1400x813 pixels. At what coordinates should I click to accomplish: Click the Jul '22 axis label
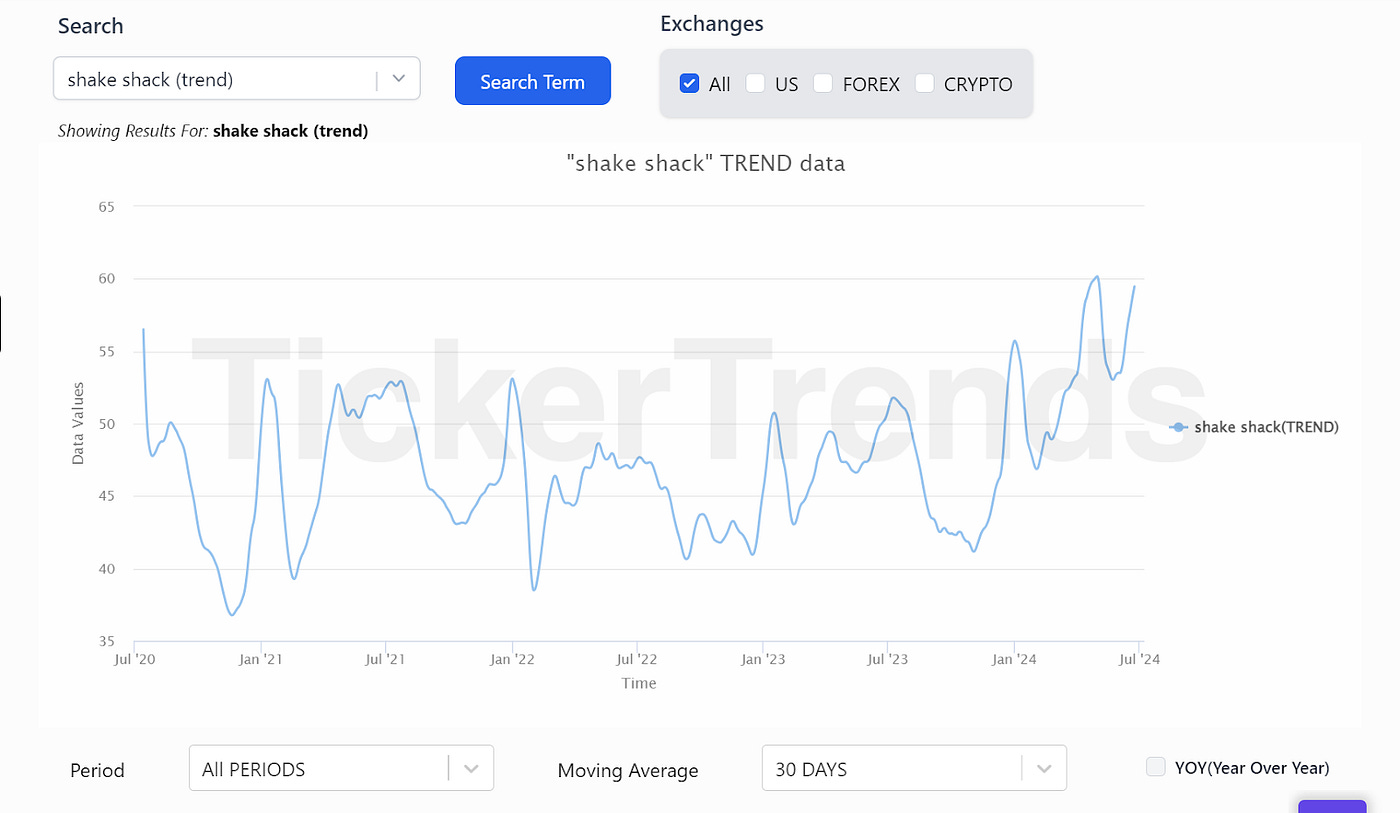click(637, 659)
